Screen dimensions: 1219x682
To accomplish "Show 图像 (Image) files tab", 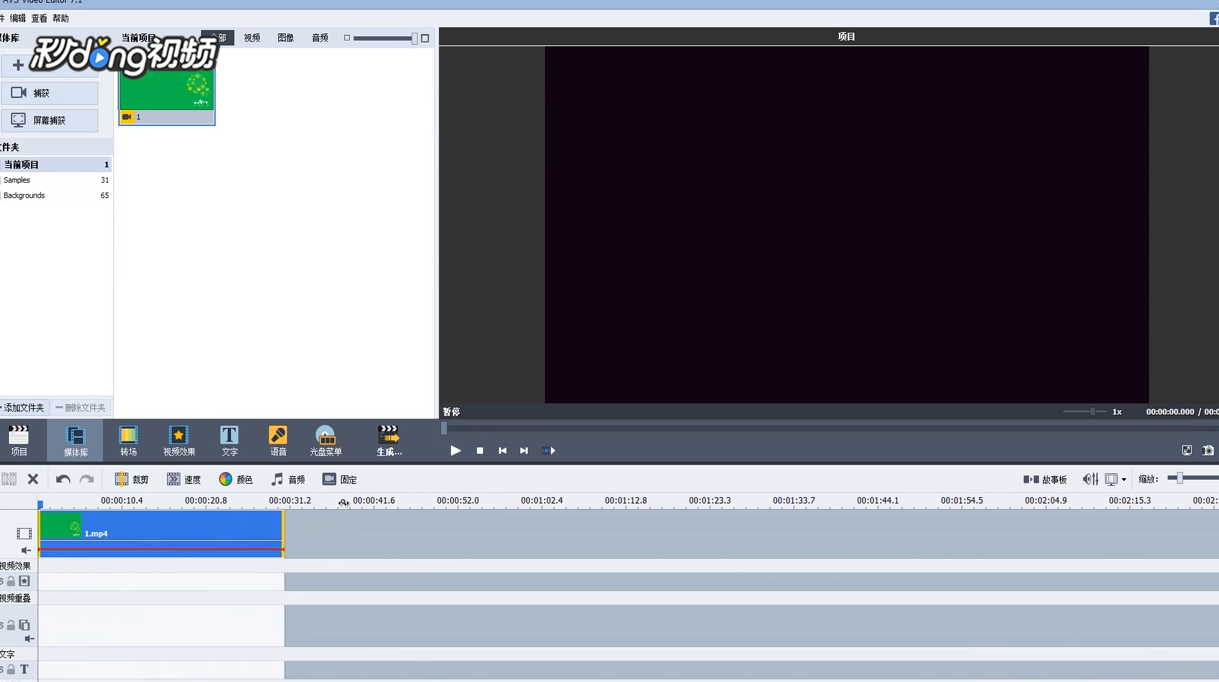I will [x=286, y=38].
